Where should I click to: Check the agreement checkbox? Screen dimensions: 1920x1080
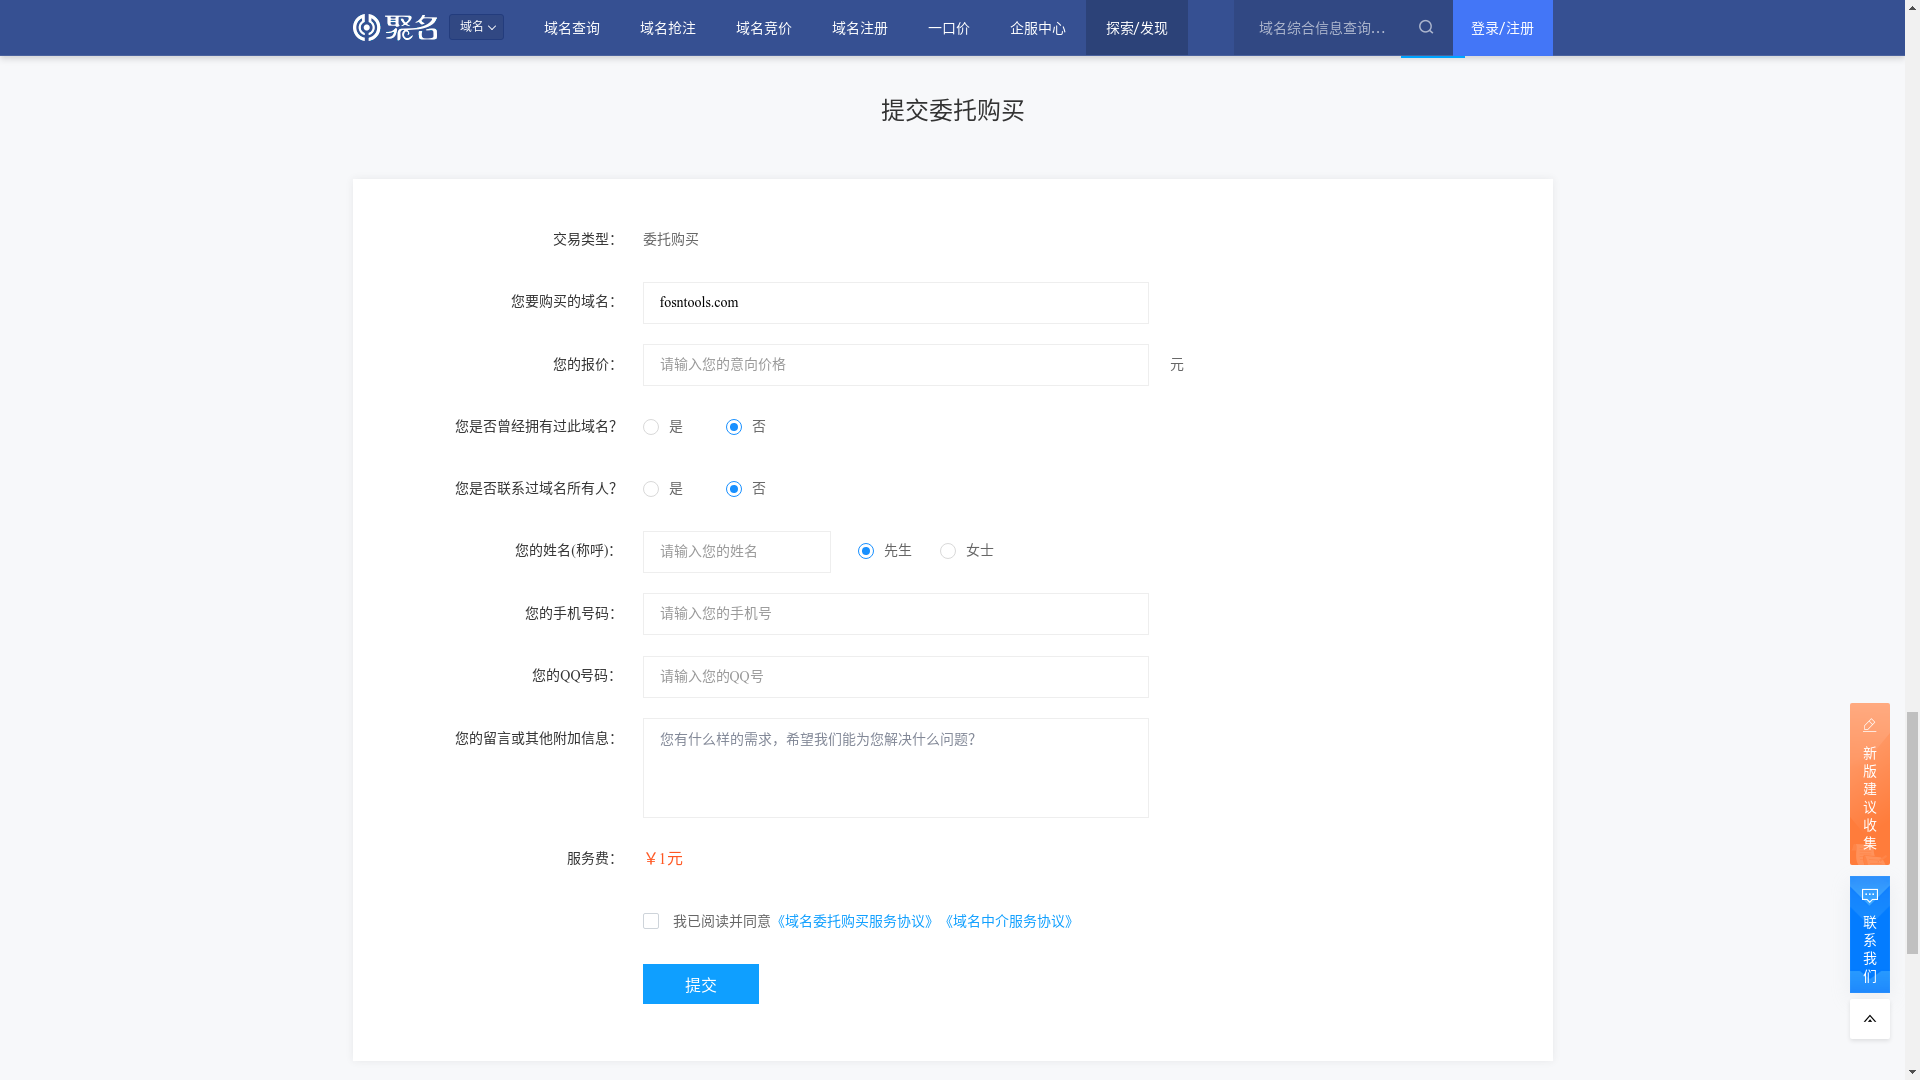651,921
